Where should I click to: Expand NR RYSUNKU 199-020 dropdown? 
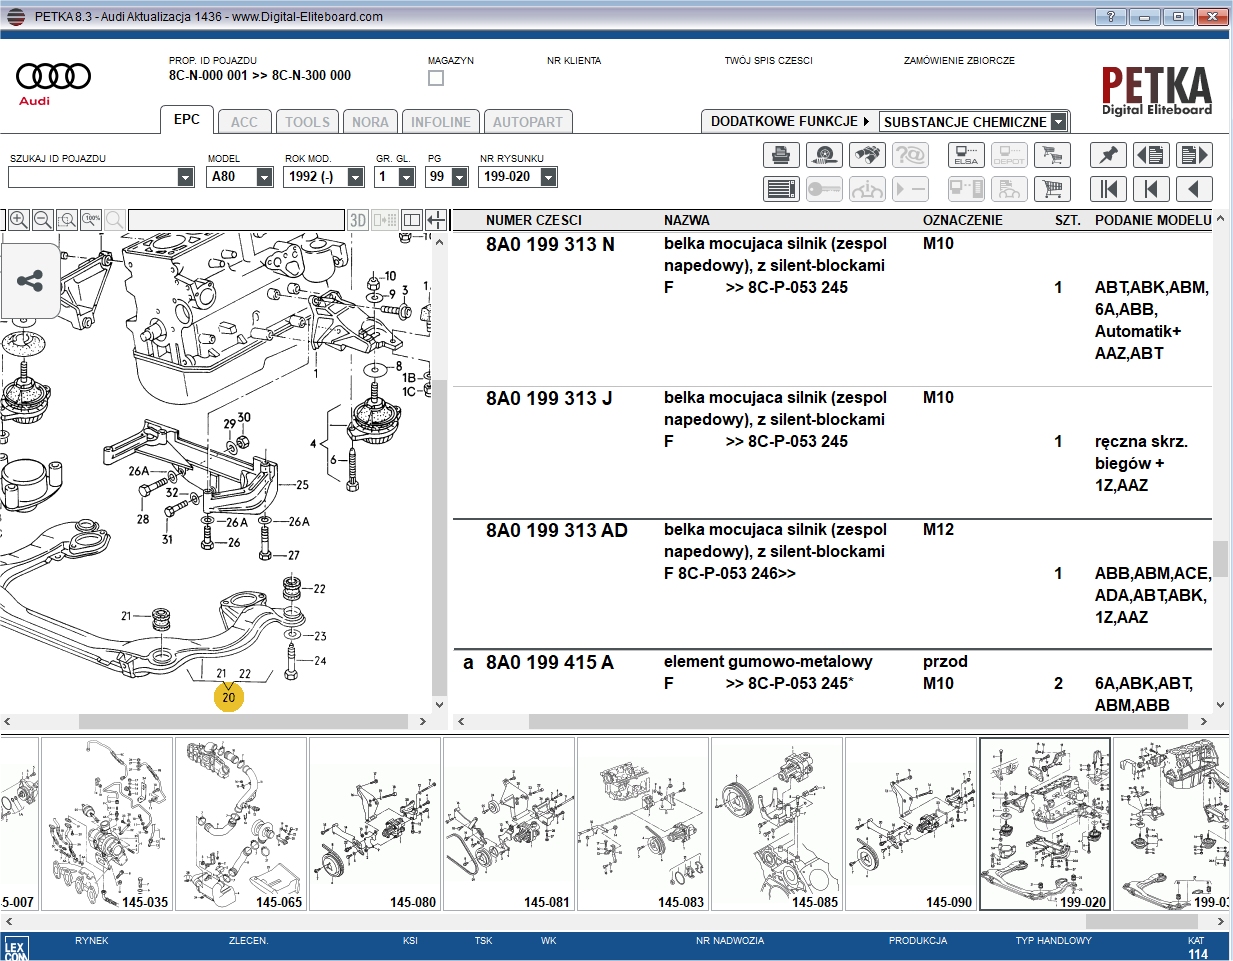[x=548, y=177]
